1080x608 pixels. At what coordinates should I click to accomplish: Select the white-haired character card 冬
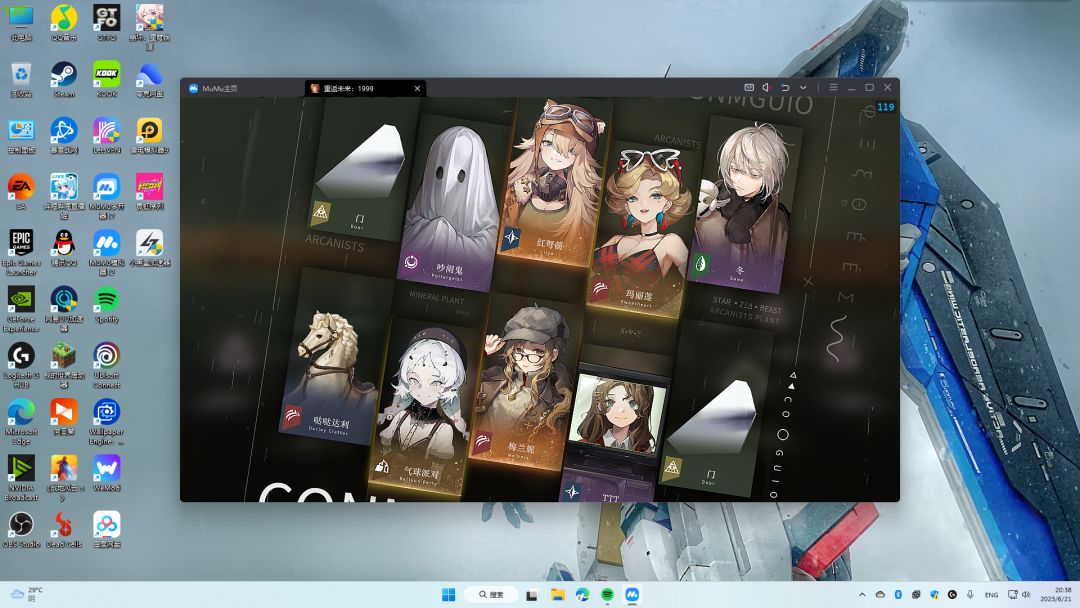745,205
